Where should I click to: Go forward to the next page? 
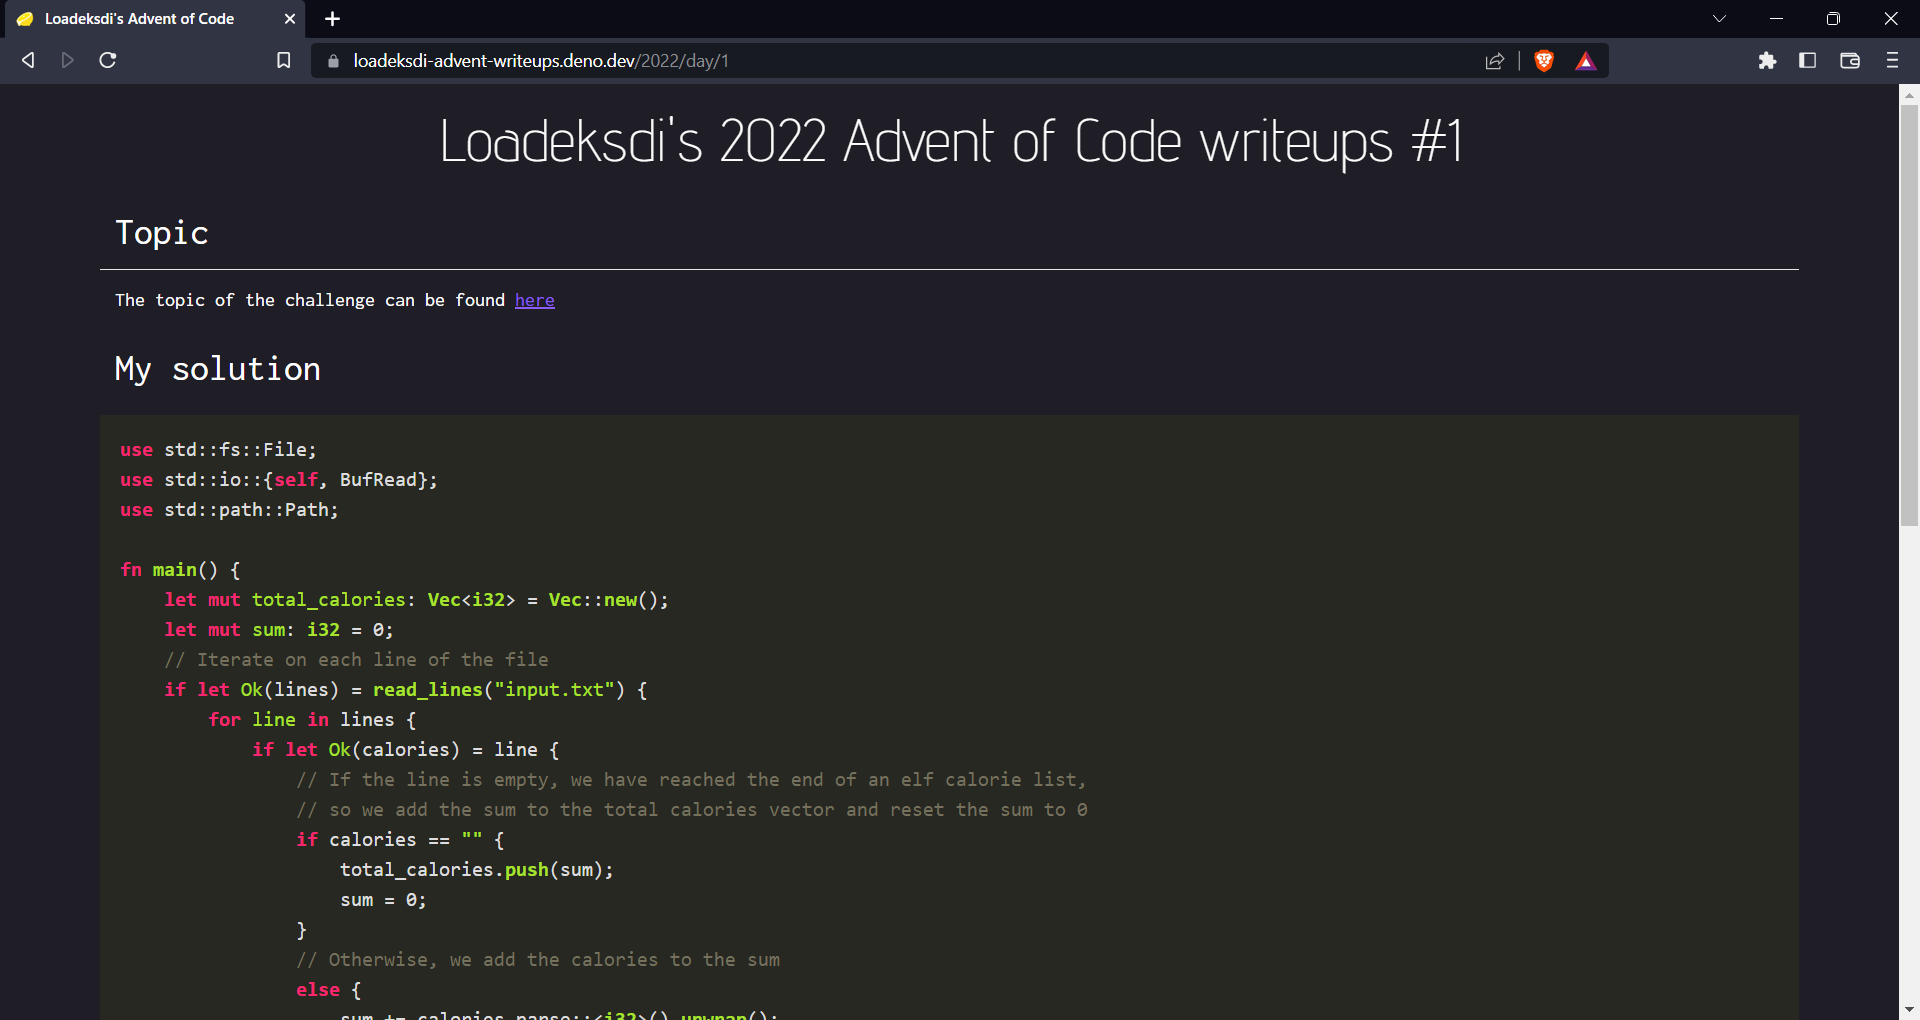click(x=67, y=60)
